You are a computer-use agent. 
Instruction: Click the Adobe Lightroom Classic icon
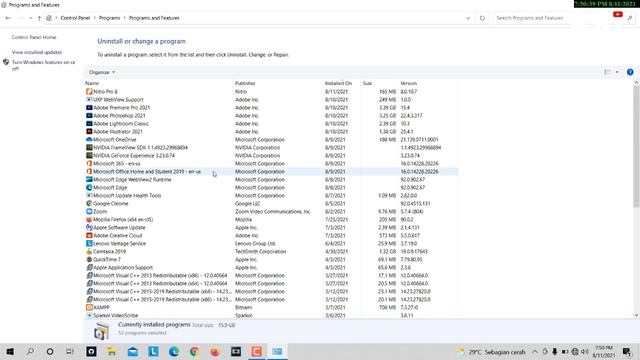coord(89,123)
